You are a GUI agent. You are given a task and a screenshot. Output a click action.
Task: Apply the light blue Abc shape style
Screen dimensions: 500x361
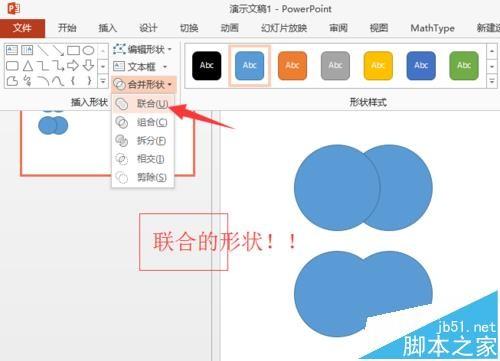click(x=249, y=66)
